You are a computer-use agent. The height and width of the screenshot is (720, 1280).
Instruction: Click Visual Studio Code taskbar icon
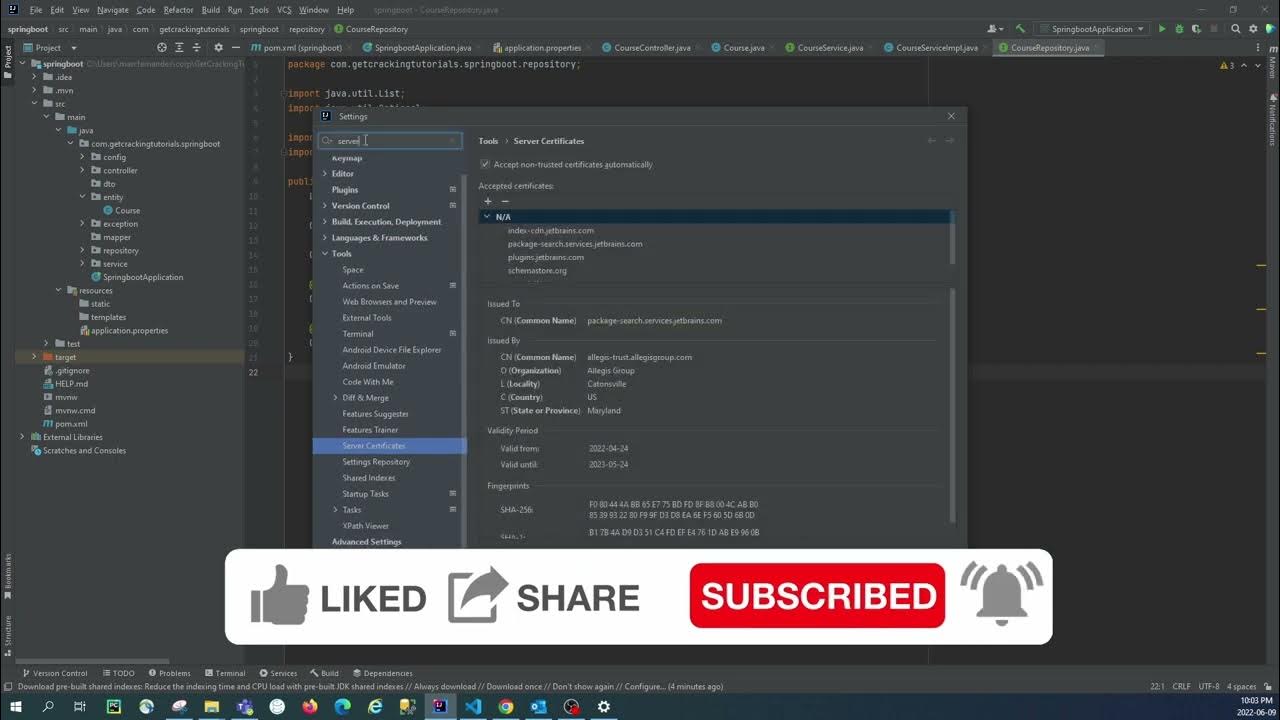pyautogui.click(x=473, y=706)
